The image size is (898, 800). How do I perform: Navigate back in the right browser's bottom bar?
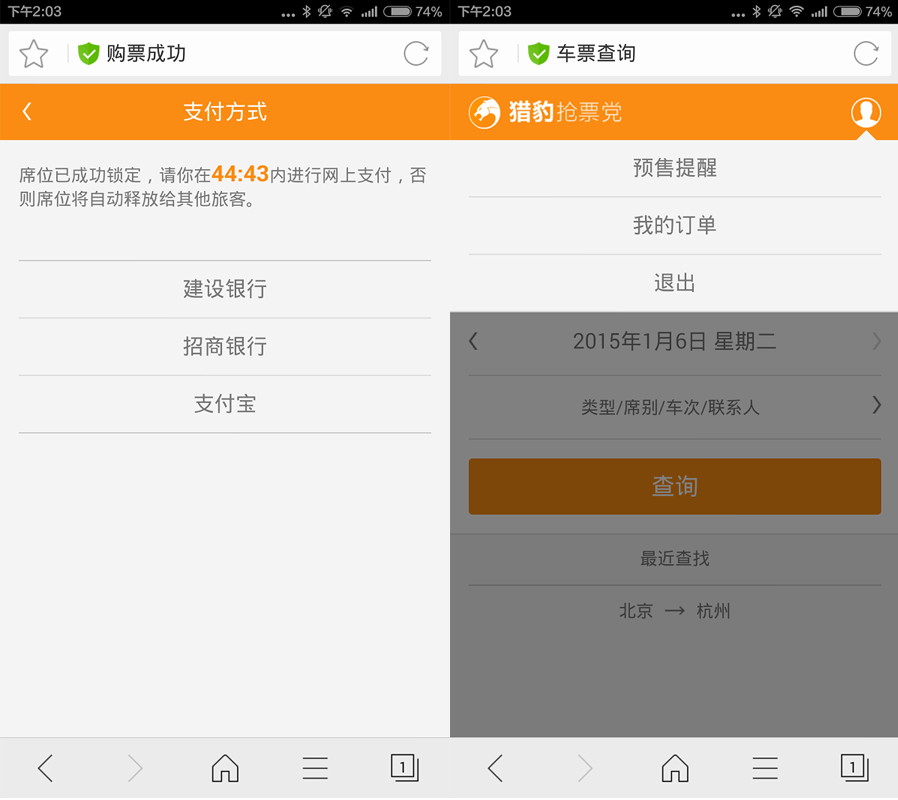495,769
